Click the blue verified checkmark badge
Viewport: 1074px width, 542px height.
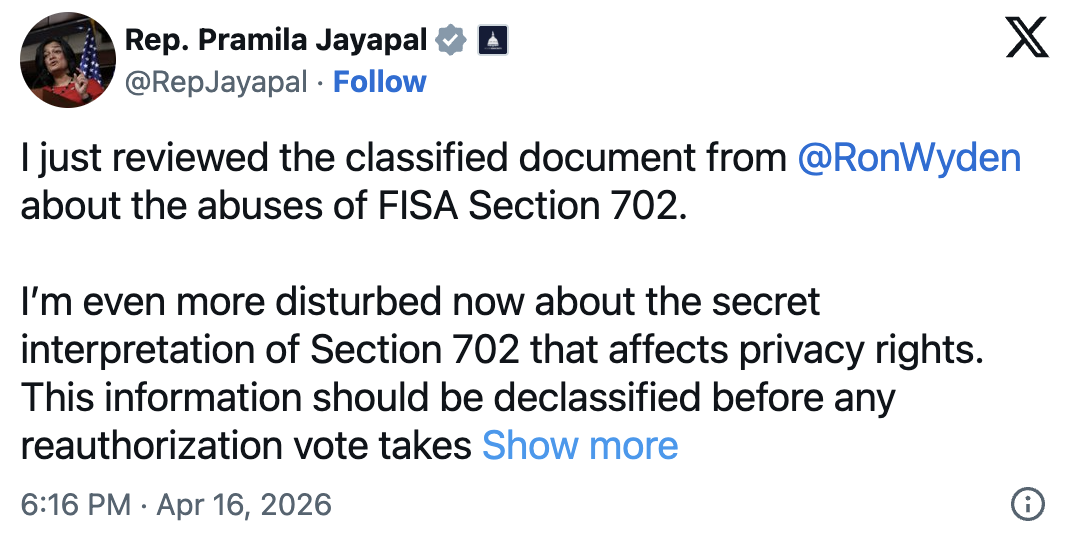453,40
